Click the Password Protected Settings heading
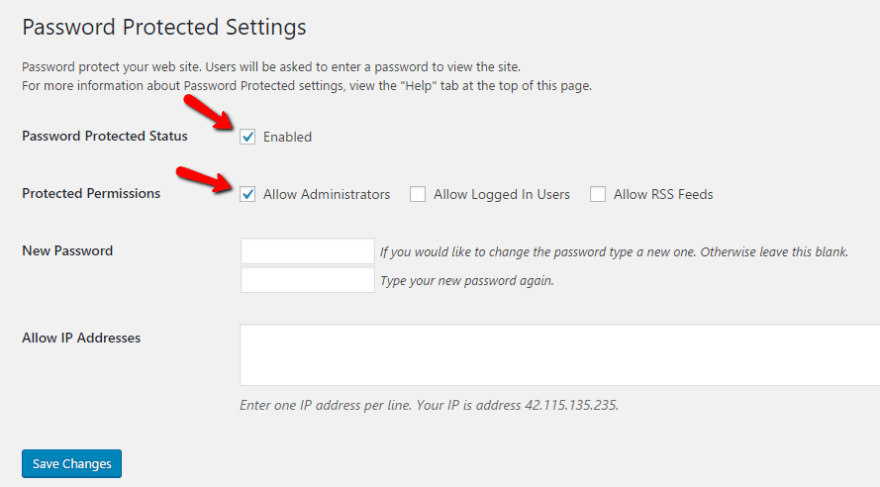880x487 pixels. pyautogui.click(x=164, y=26)
